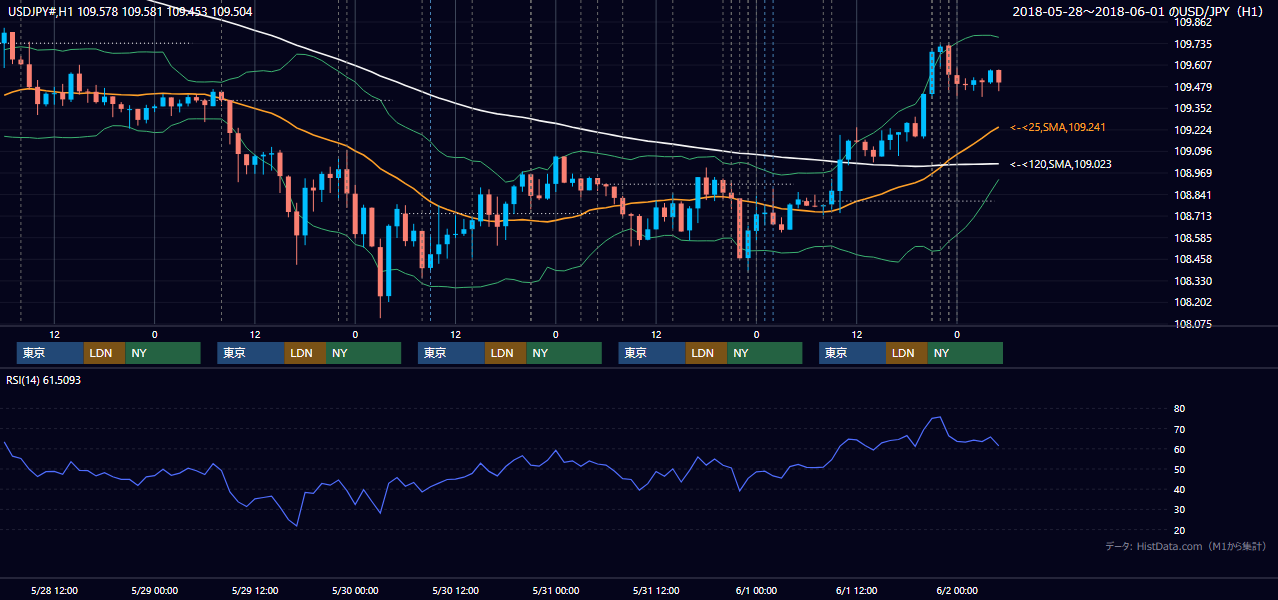The image size is (1278, 600).
Task: Click the 5/30 00:00 time axis label
Action: pos(355,590)
